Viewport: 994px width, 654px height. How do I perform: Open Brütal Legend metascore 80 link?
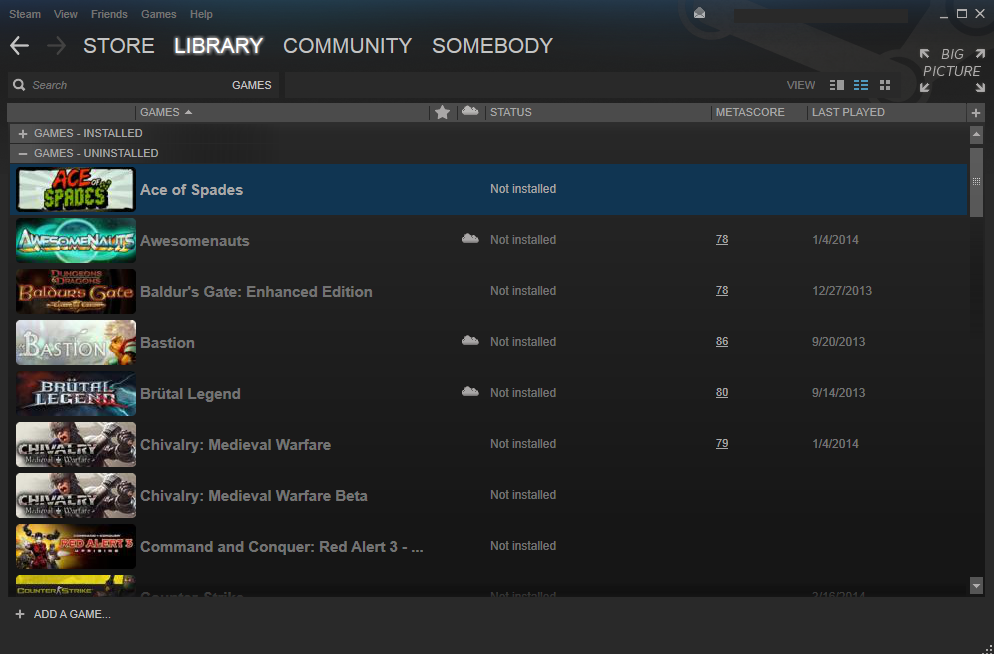722,392
